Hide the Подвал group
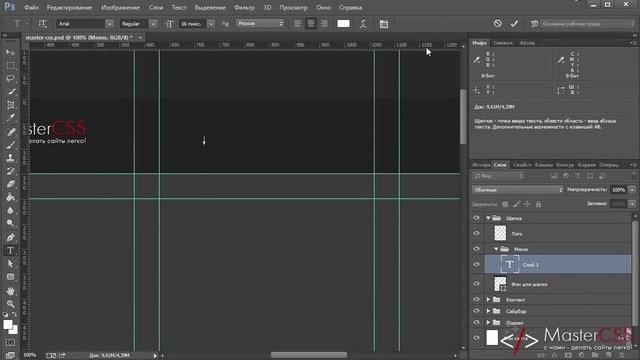640x360 pixels. tap(476, 322)
